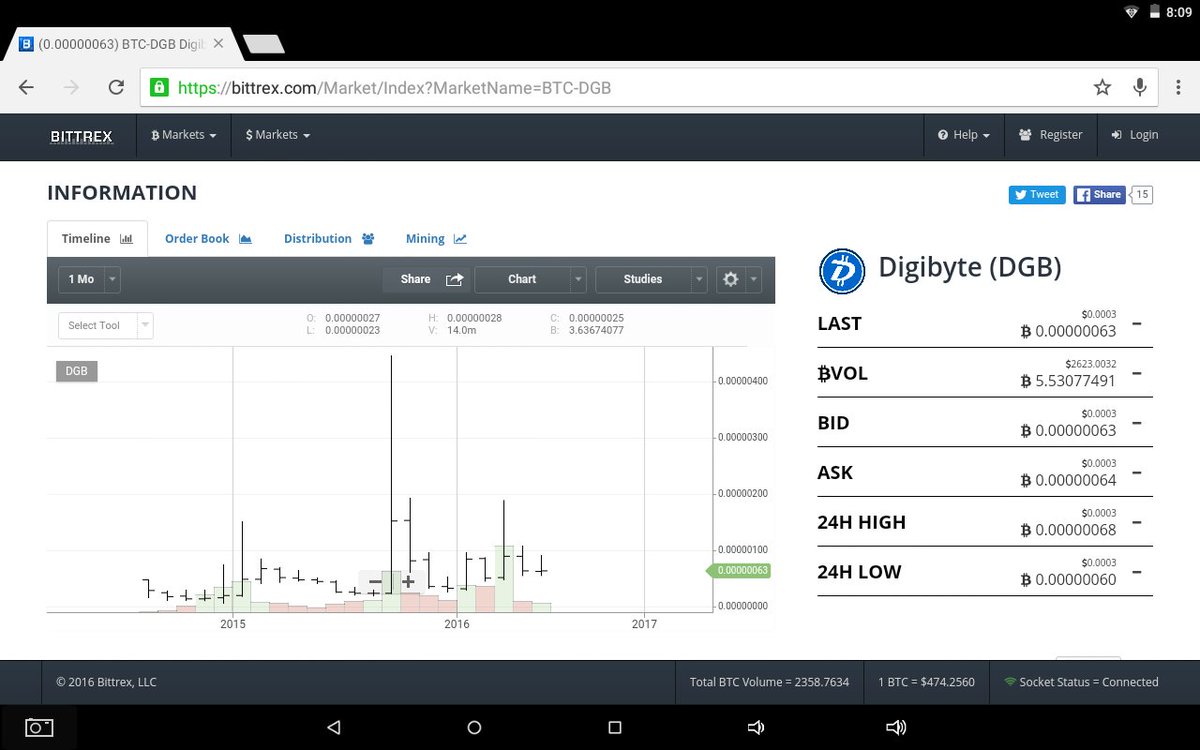1200x750 pixels.
Task: Take a screenshot with camera icon
Action: [x=39, y=727]
